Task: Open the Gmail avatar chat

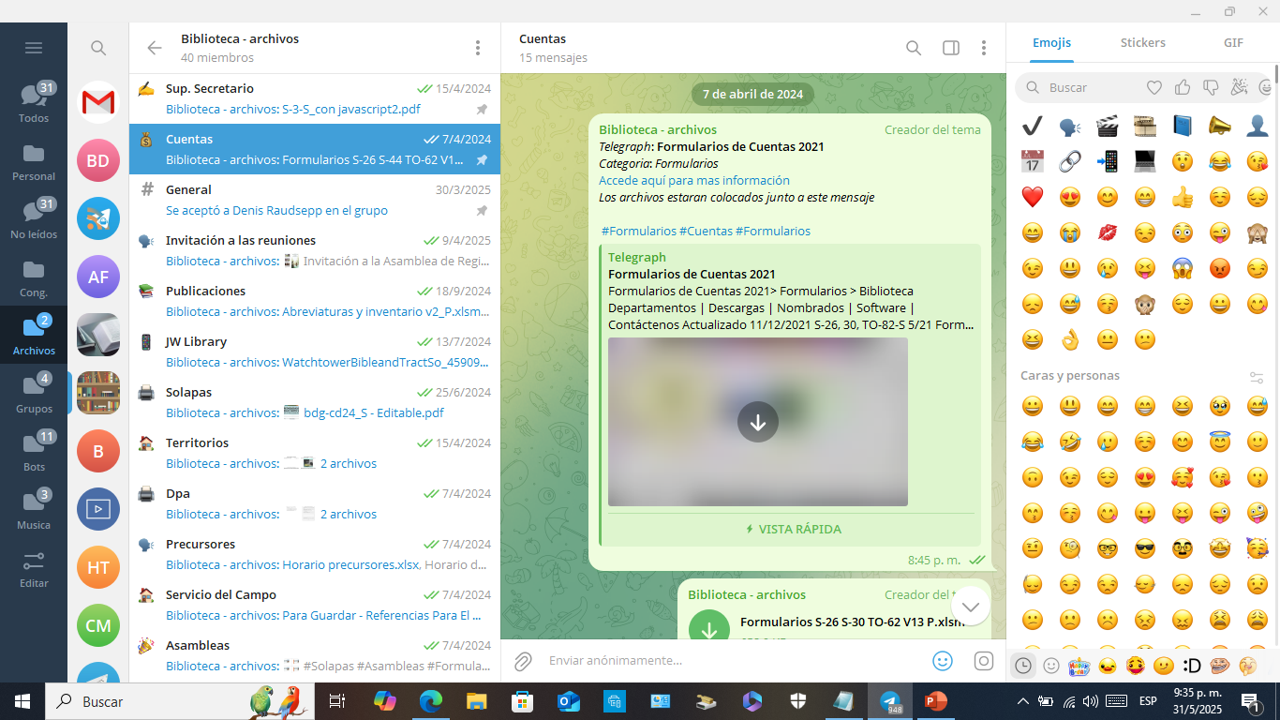Action: (98, 102)
